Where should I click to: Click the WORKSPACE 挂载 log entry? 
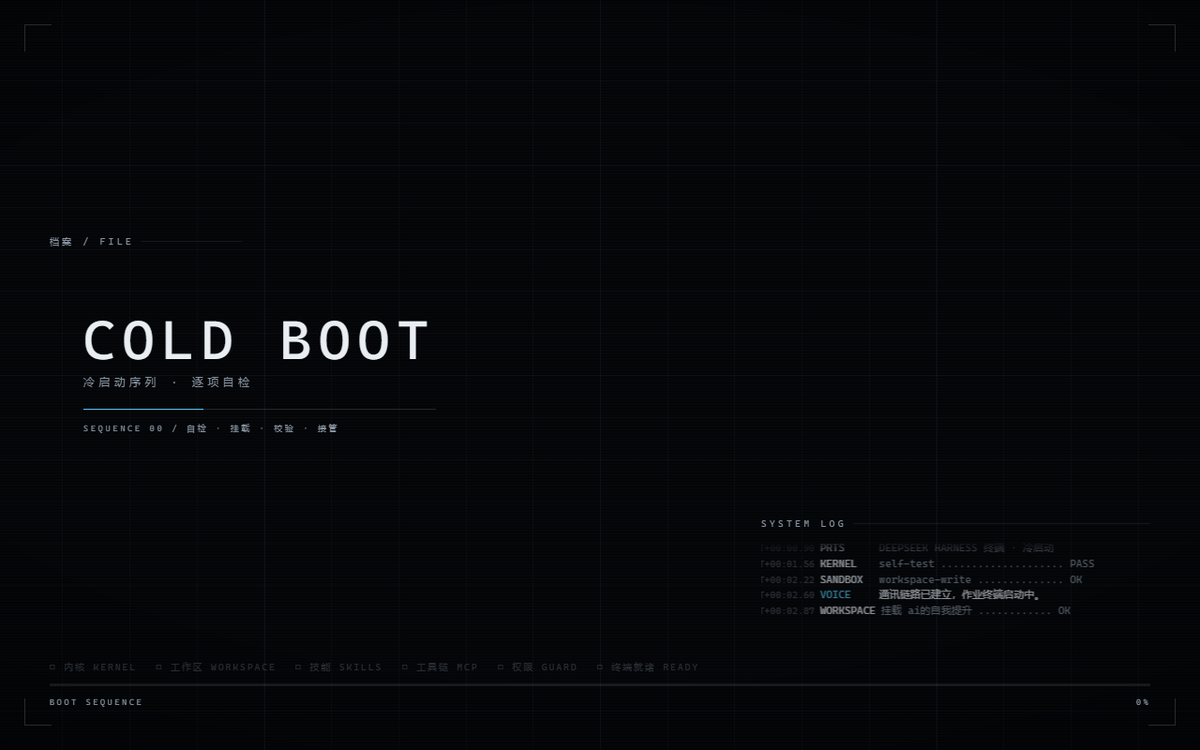point(916,610)
